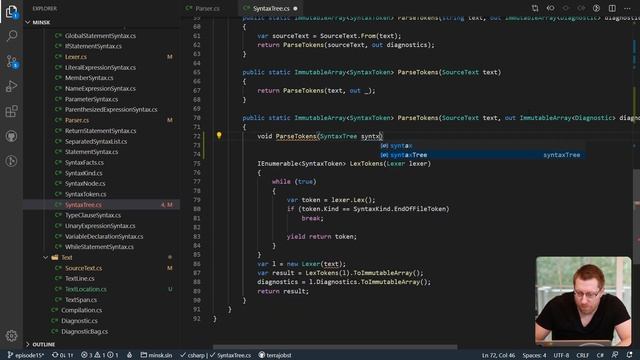Select UTF-8 encoding in status bar
Screen dimensions: 640x360
(561, 355)
